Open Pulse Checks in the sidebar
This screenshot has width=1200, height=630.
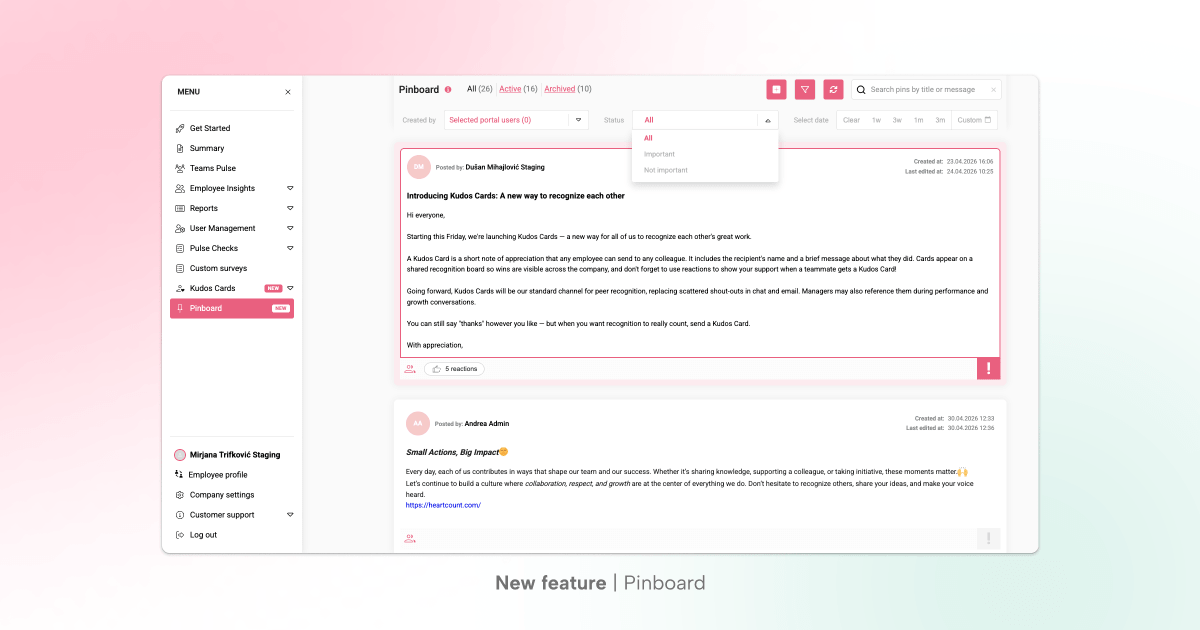[214, 248]
